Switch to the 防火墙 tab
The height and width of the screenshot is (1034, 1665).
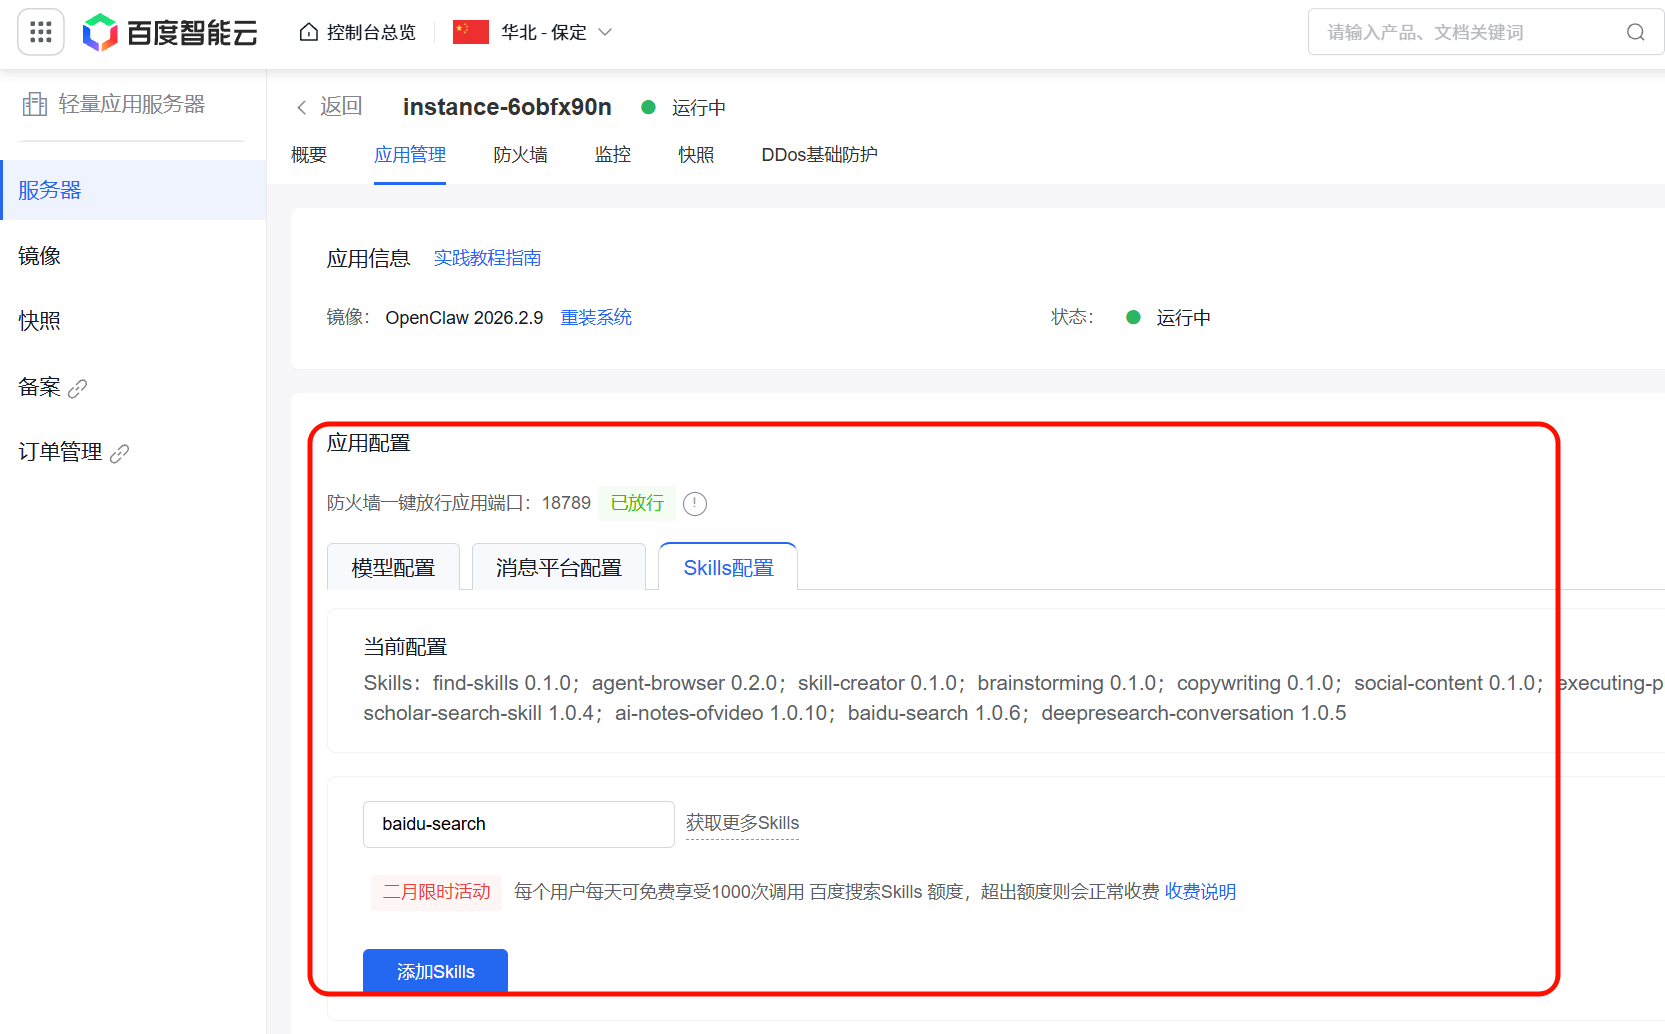pyautogui.click(x=520, y=155)
